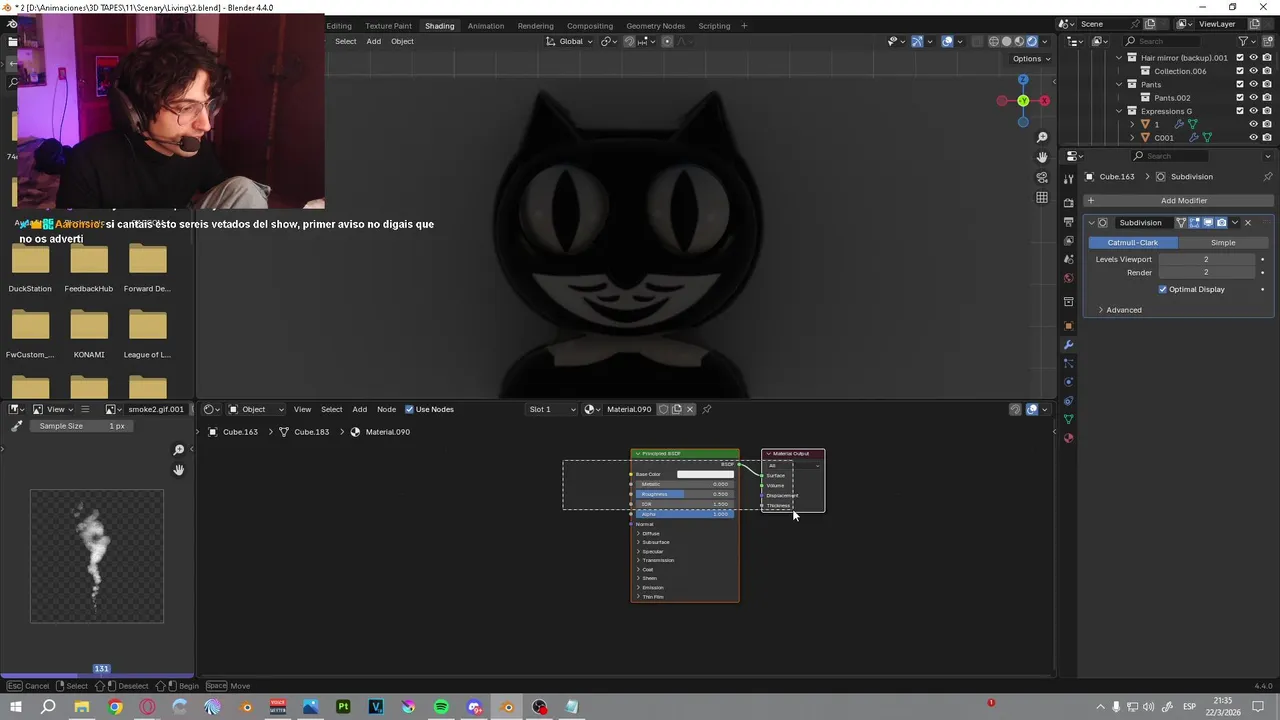Select the Simple subdivision type
The image size is (1280, 720).
(1223, 243)
